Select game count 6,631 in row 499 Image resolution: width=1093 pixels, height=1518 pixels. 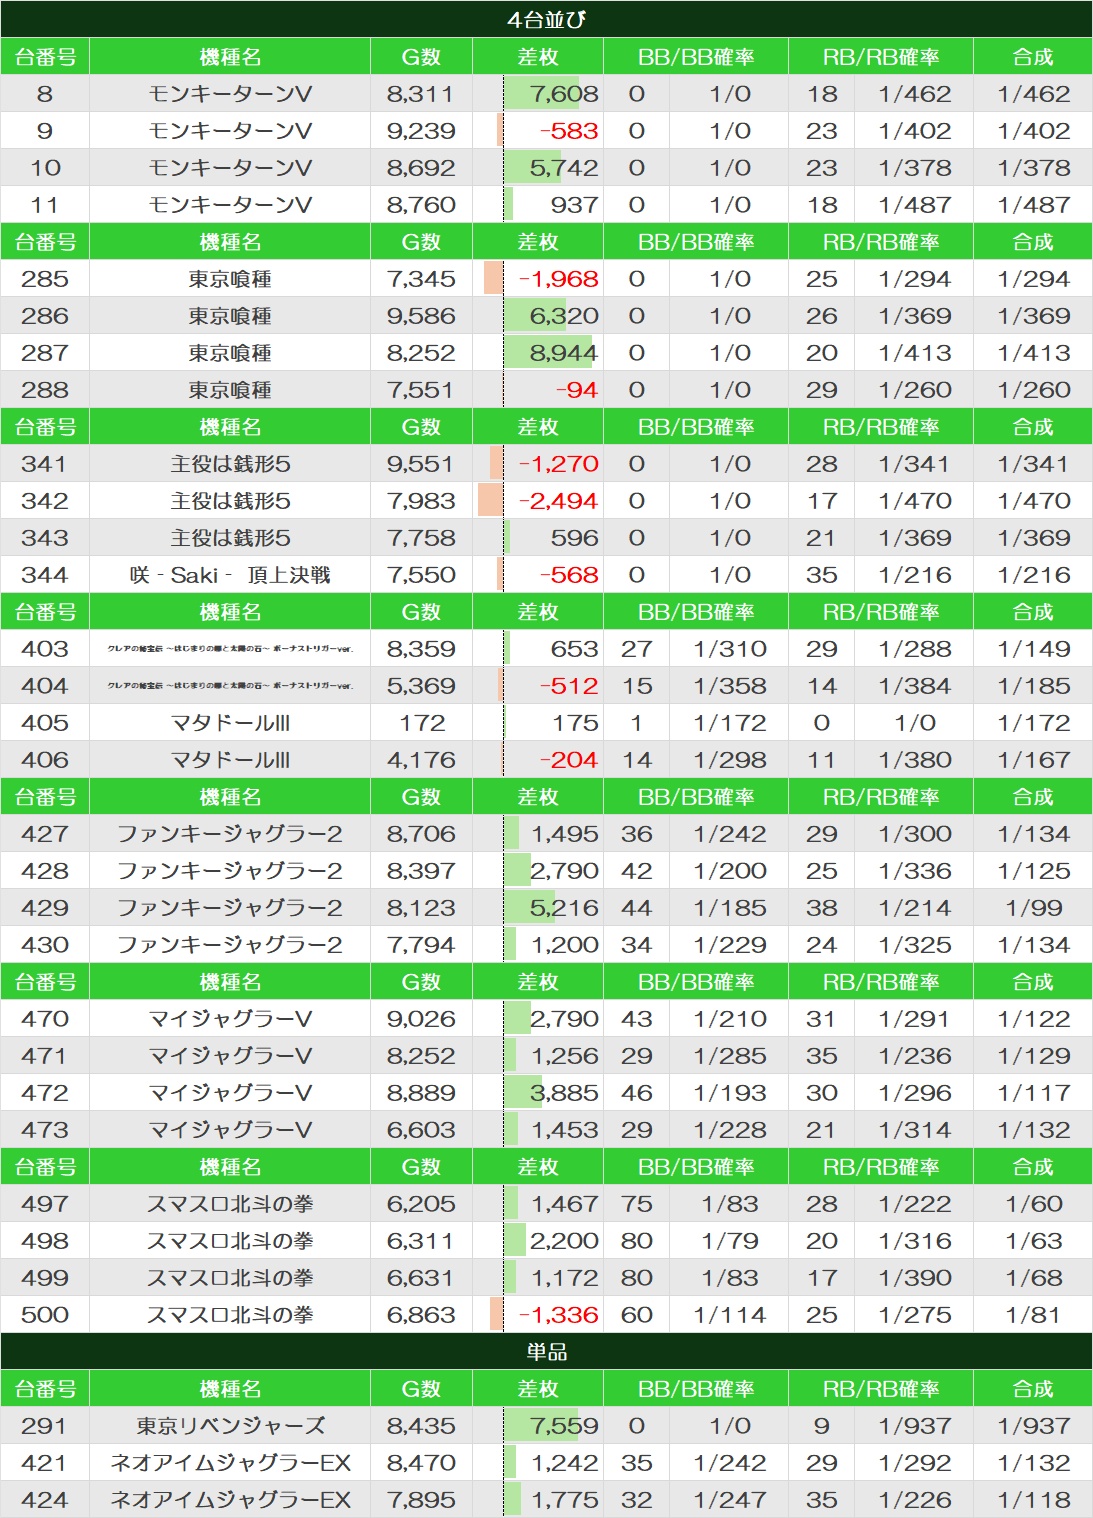(421, 1278)
